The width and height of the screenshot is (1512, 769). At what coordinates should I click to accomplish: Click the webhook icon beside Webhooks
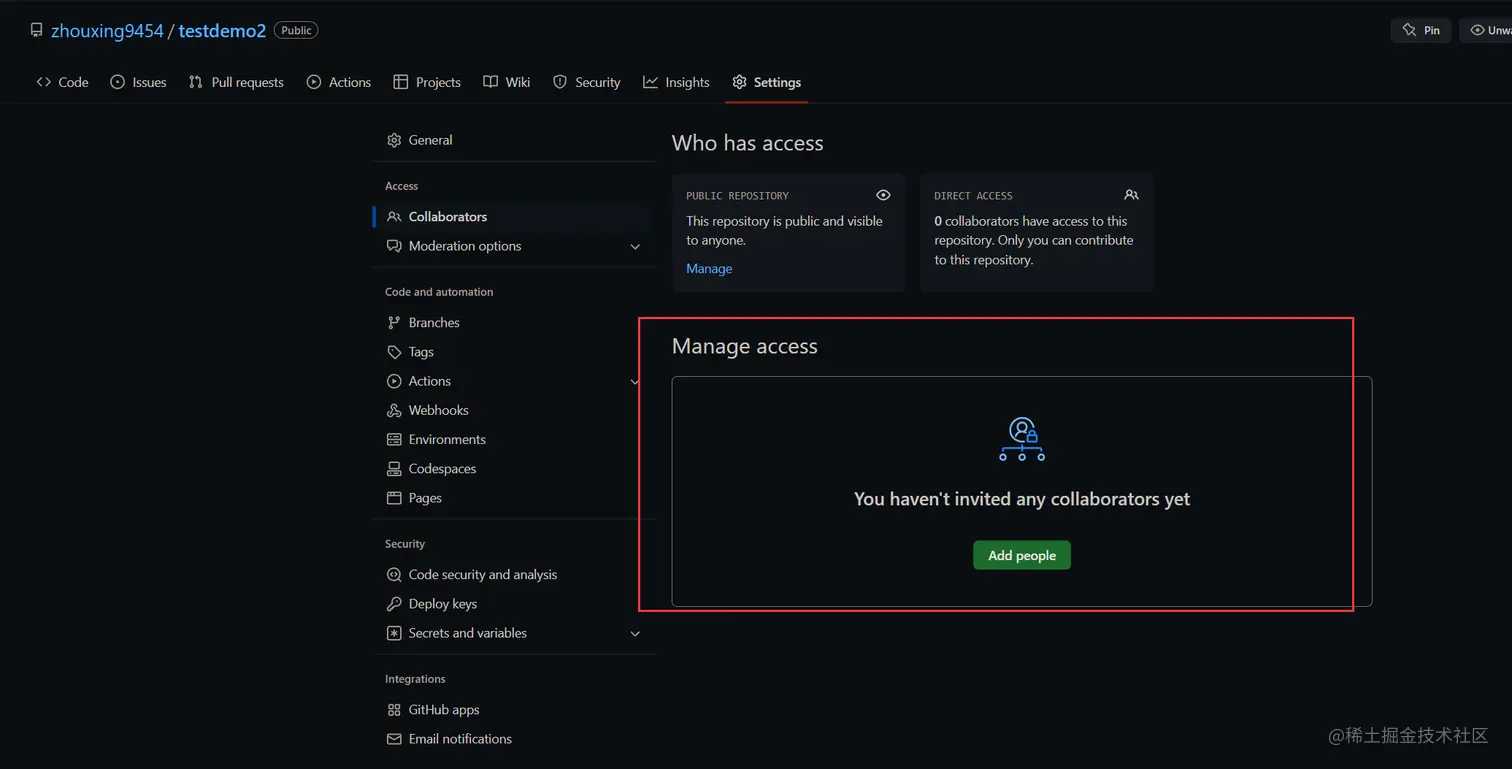(x=394, y=410)
